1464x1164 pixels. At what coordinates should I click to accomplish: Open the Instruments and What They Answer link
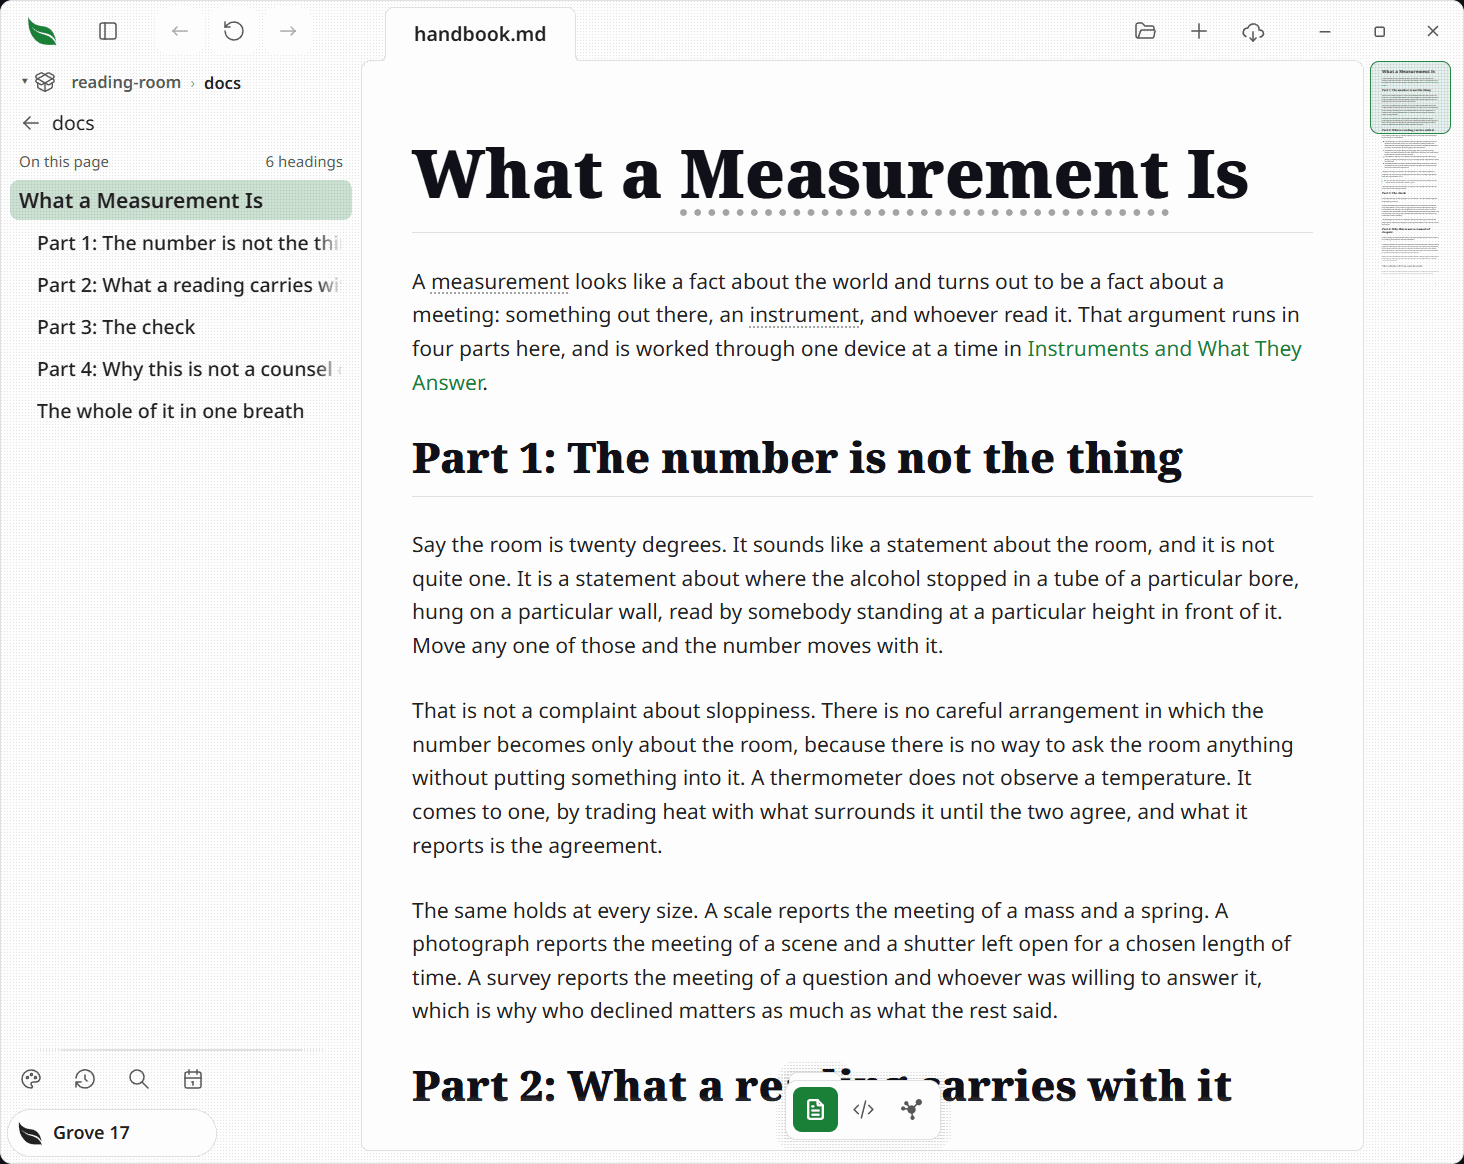click(x=1164, y=349)
